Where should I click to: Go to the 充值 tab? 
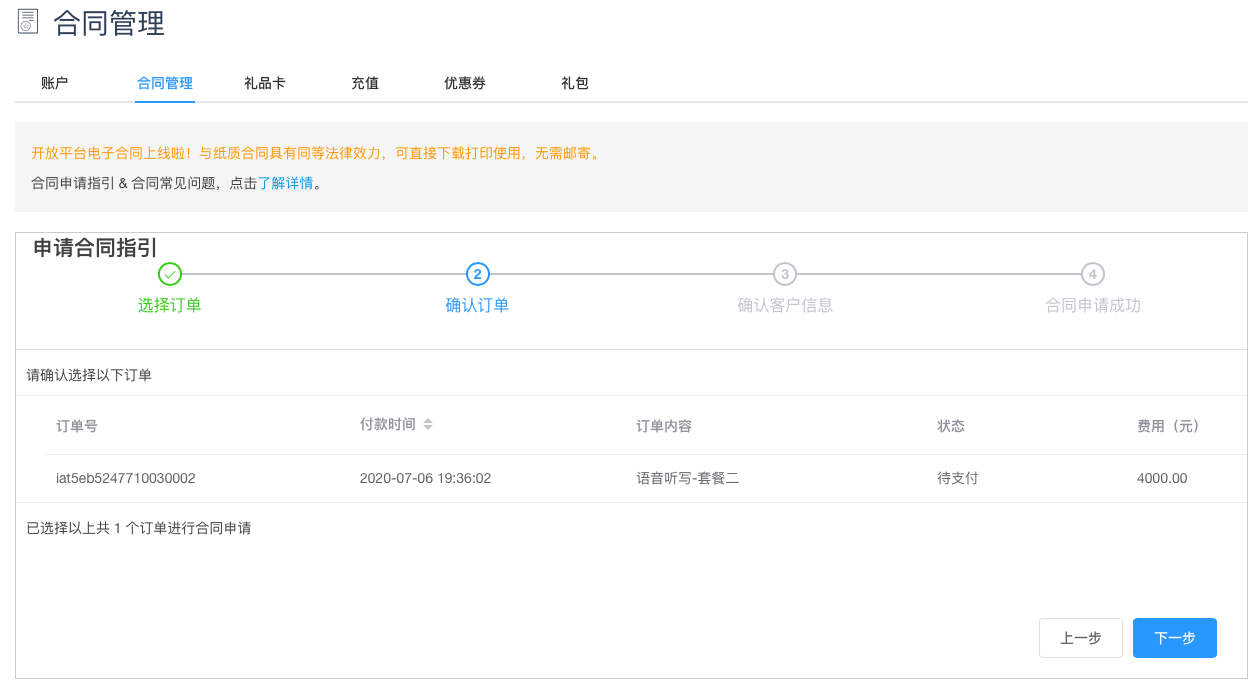tap(365, 83)
